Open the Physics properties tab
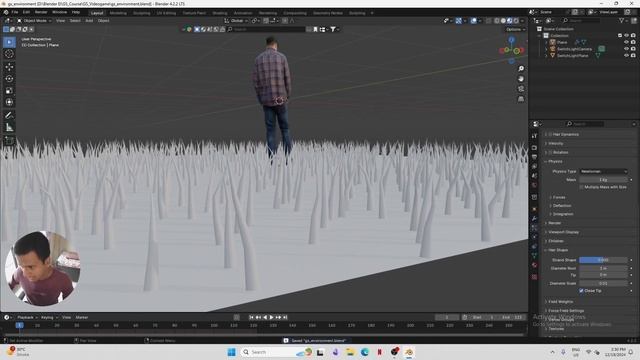This screenshot has width=640, height=360. (534, 237)
